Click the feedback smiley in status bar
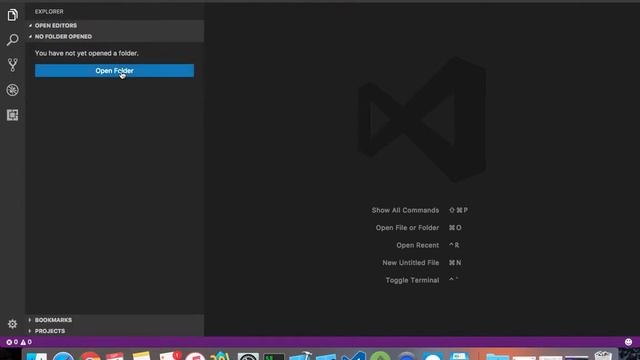640x360 pixels. (629, 342)
